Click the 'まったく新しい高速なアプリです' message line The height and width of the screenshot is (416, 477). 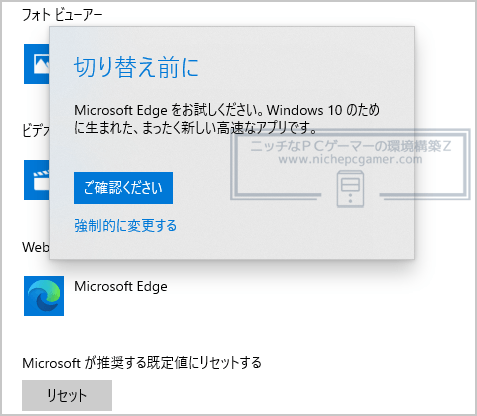point(229,128)
